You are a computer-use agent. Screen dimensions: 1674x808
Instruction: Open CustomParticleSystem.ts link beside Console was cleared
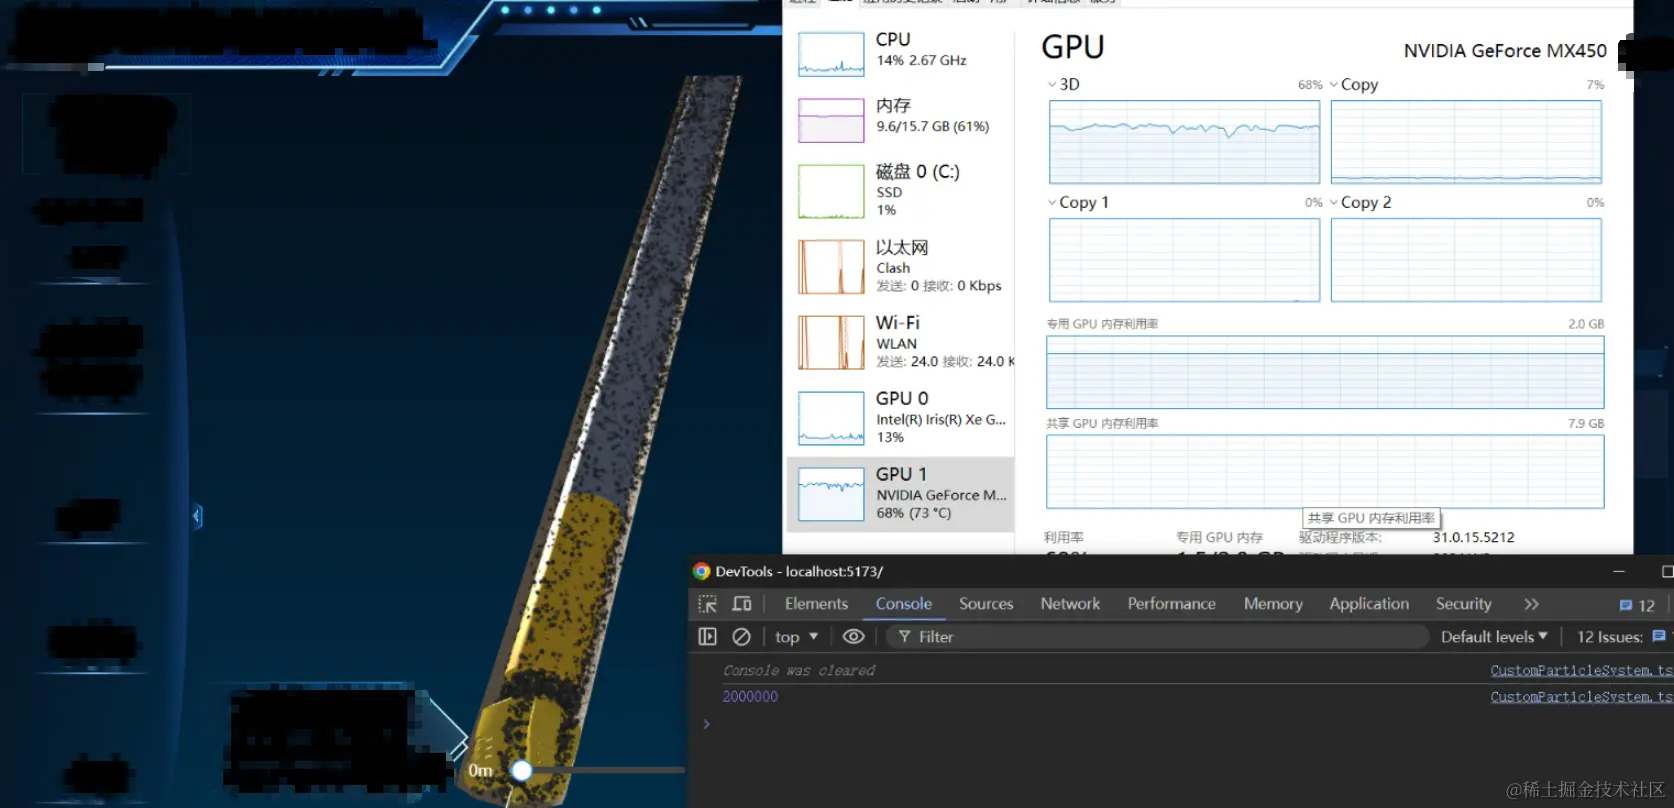[x=1581, y=671]
